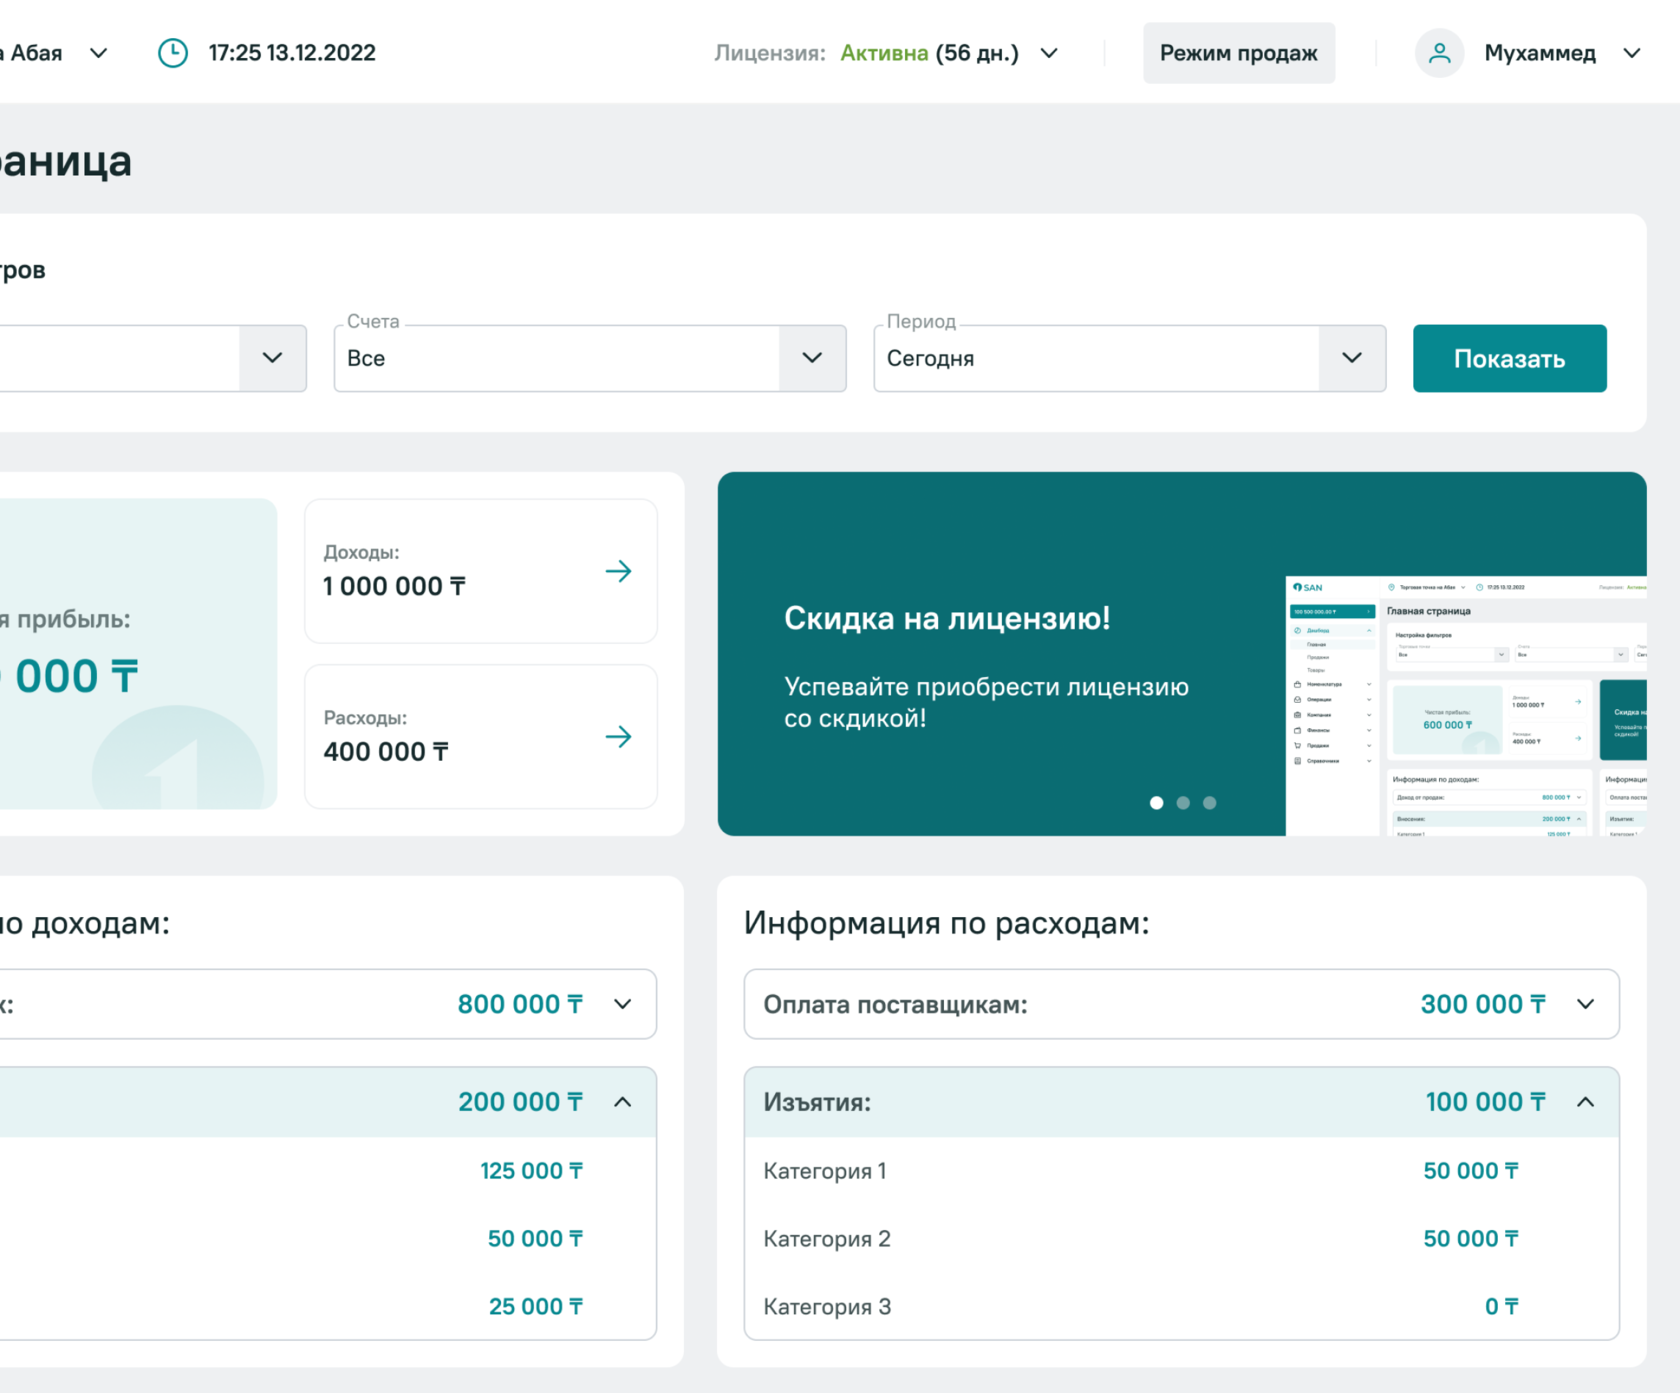Open the Мухаммед user menu chevron
The width and height of the screenshot is (1680, 1393).
1631,53
